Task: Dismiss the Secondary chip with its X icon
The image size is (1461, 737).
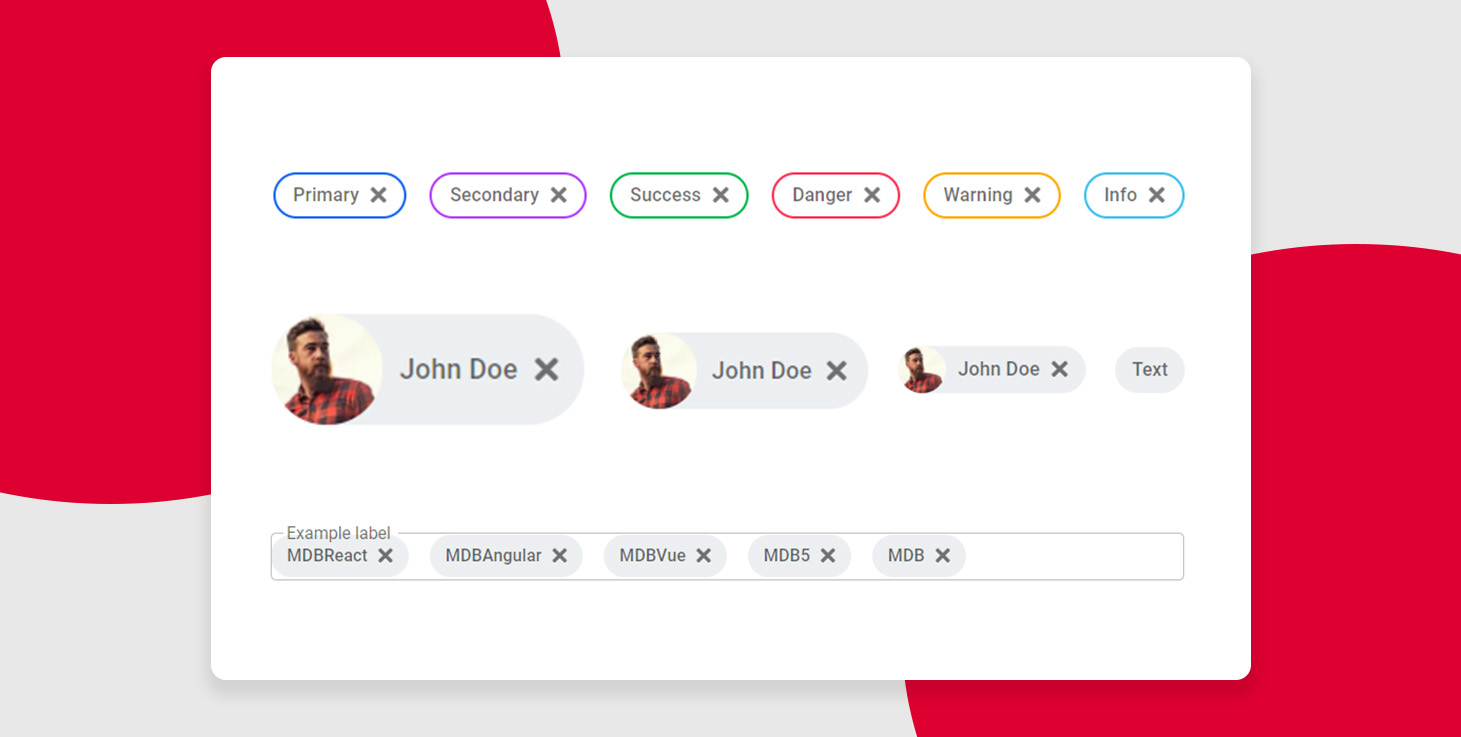Action: [559, 195]
